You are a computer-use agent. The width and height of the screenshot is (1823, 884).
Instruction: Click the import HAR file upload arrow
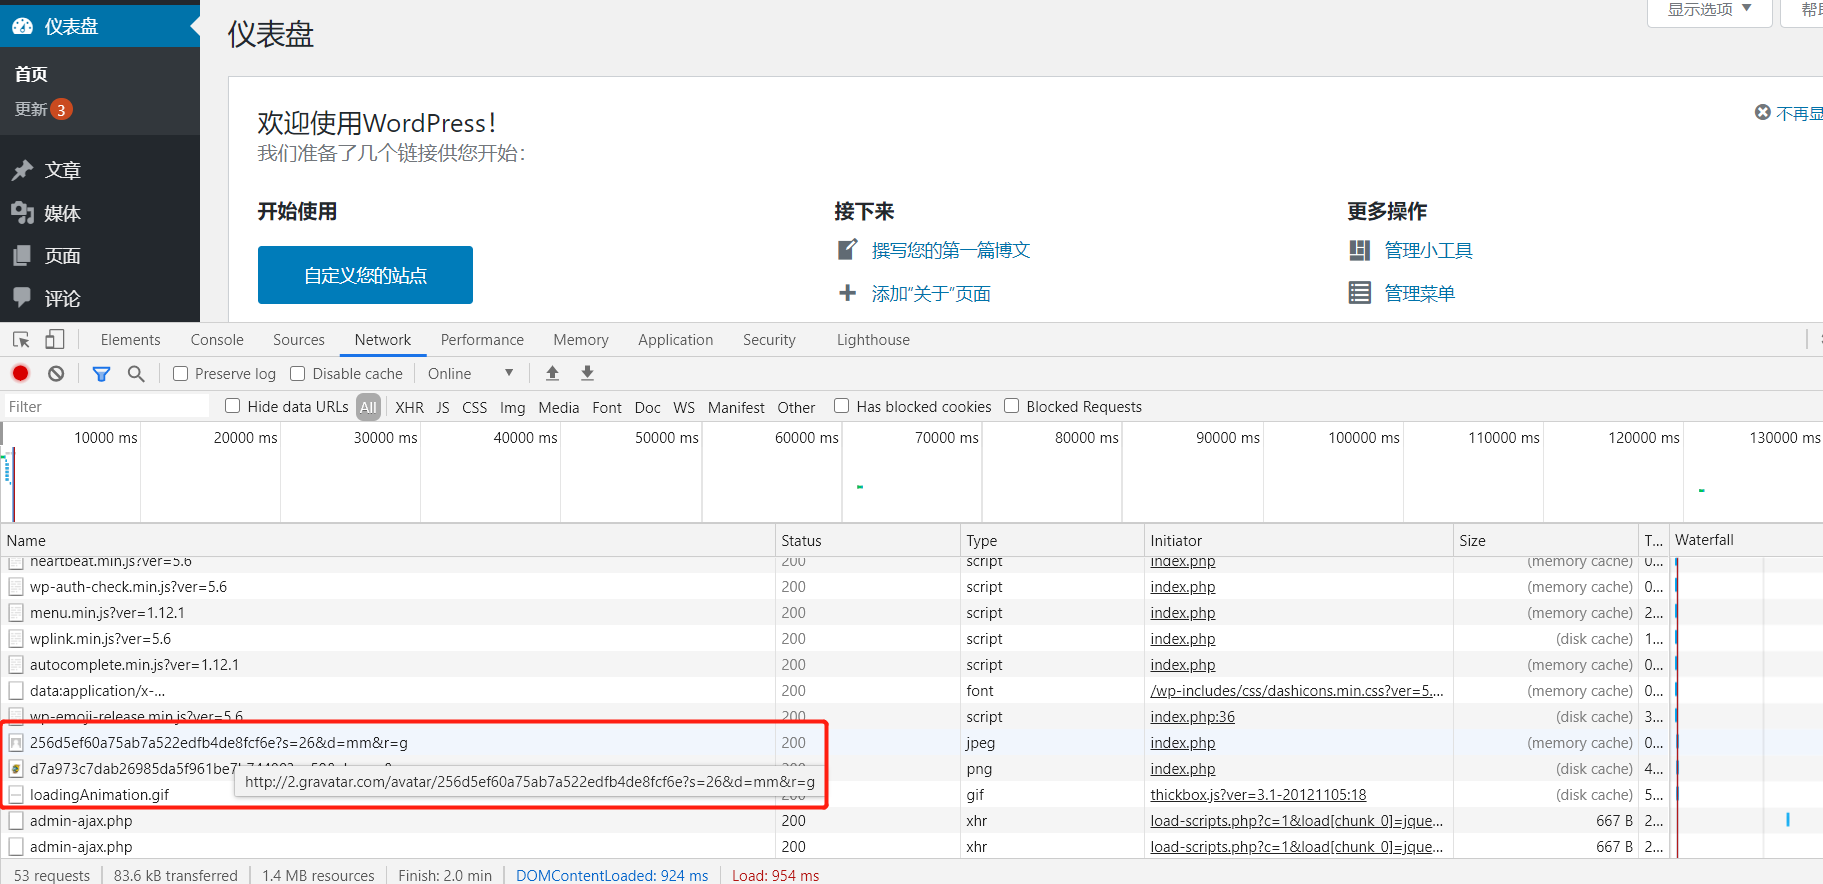point(552,373)
